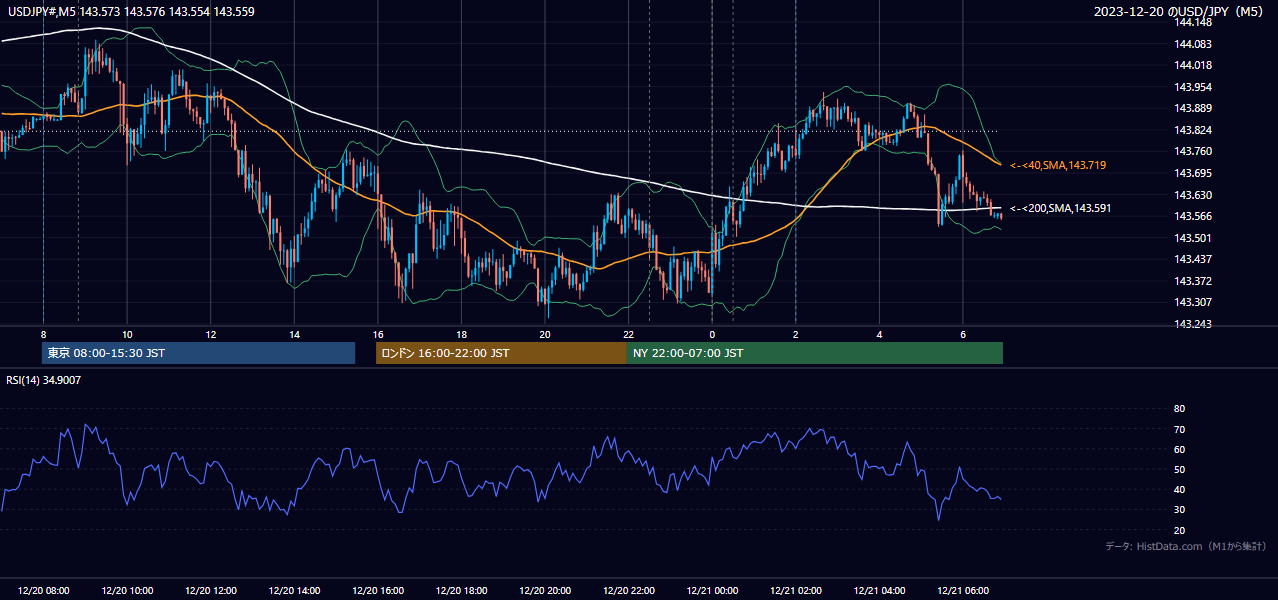Viewport: 1278px width, 600px height.
Task: Click RSI scale value 50
Action: (1179, 469)
